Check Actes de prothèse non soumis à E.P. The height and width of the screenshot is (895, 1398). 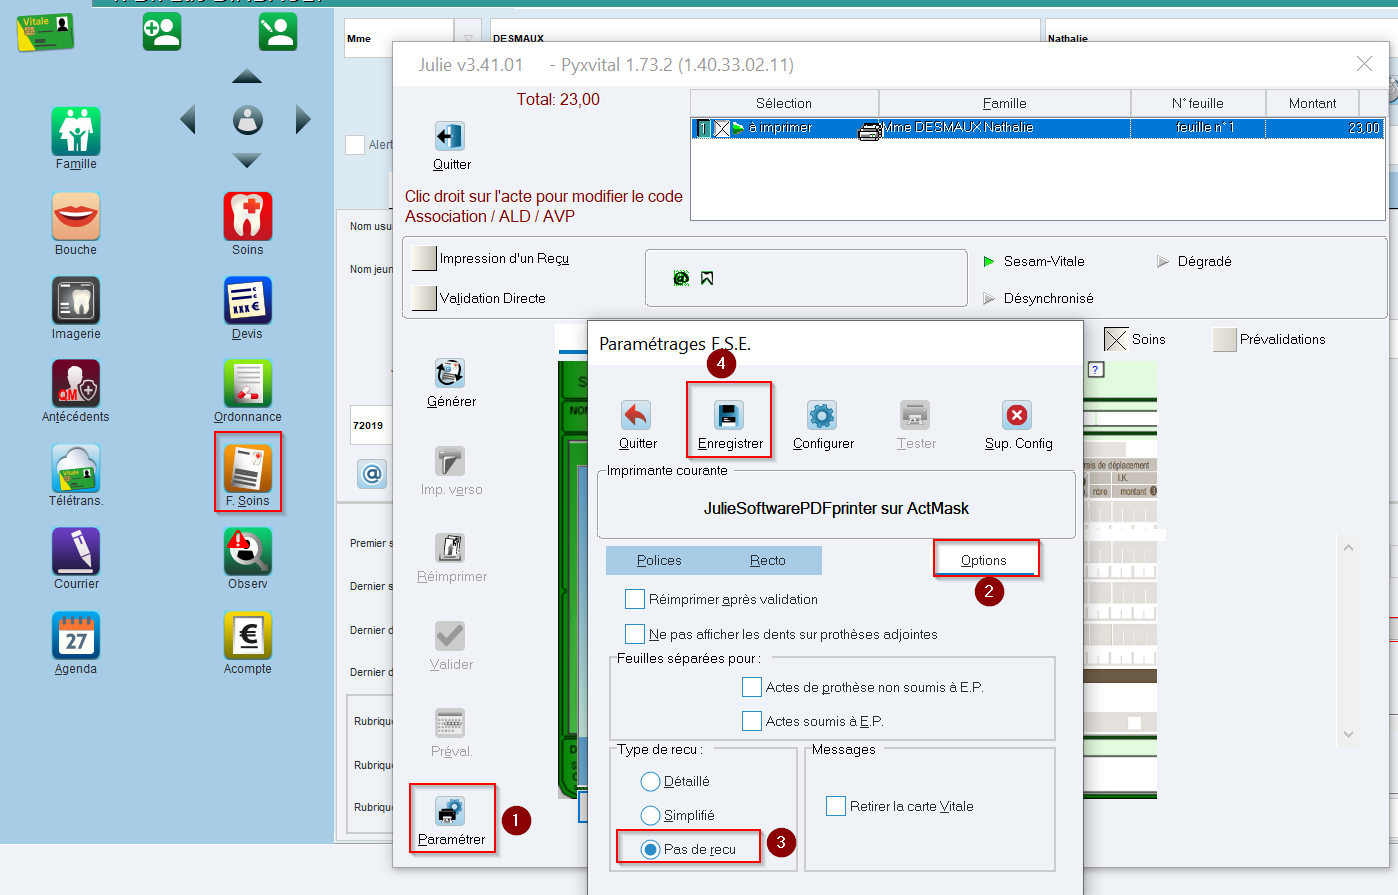click(x=752, y=687)
